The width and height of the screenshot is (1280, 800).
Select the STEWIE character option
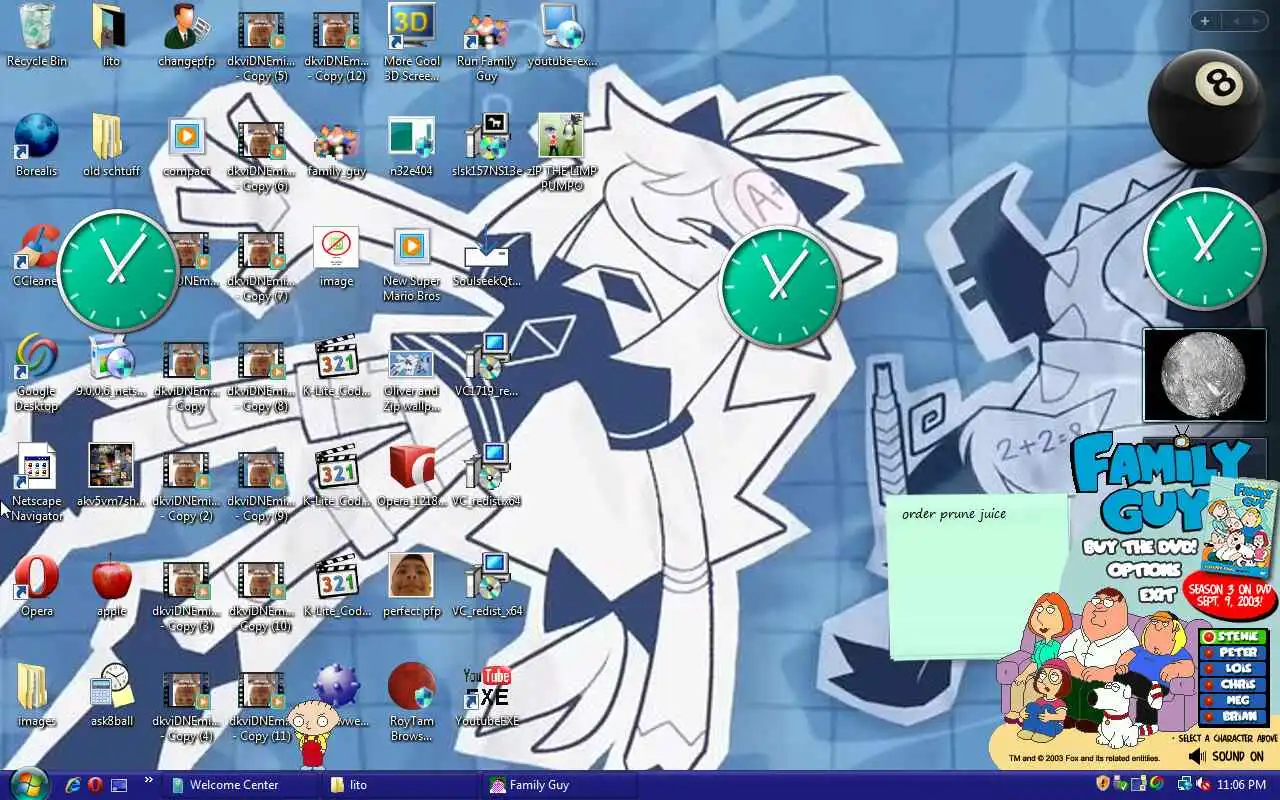click(1234, 637)
